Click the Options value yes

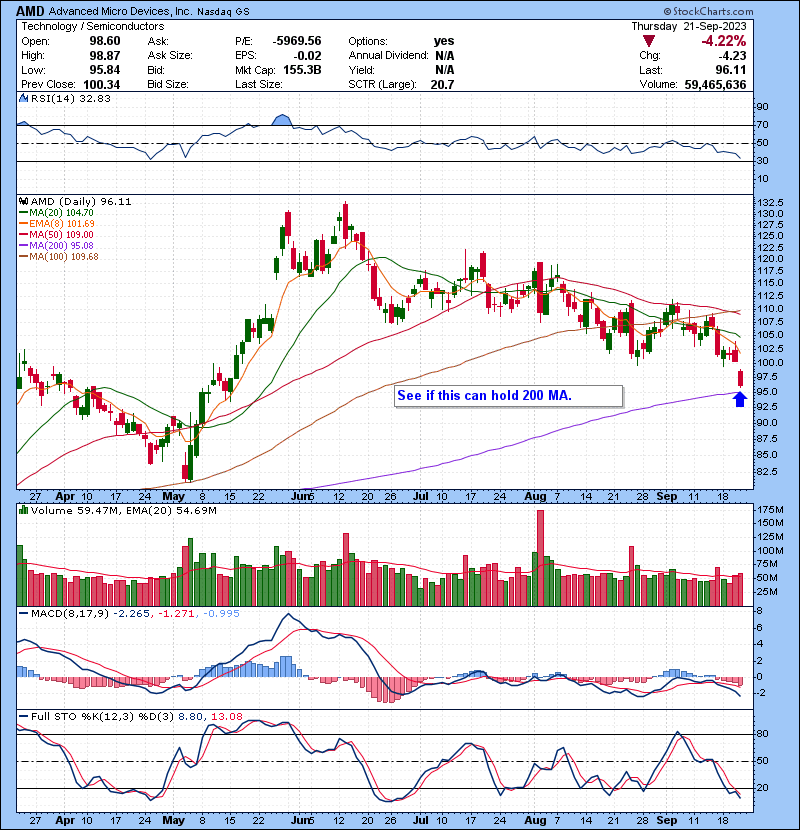[x=444, y=41]
